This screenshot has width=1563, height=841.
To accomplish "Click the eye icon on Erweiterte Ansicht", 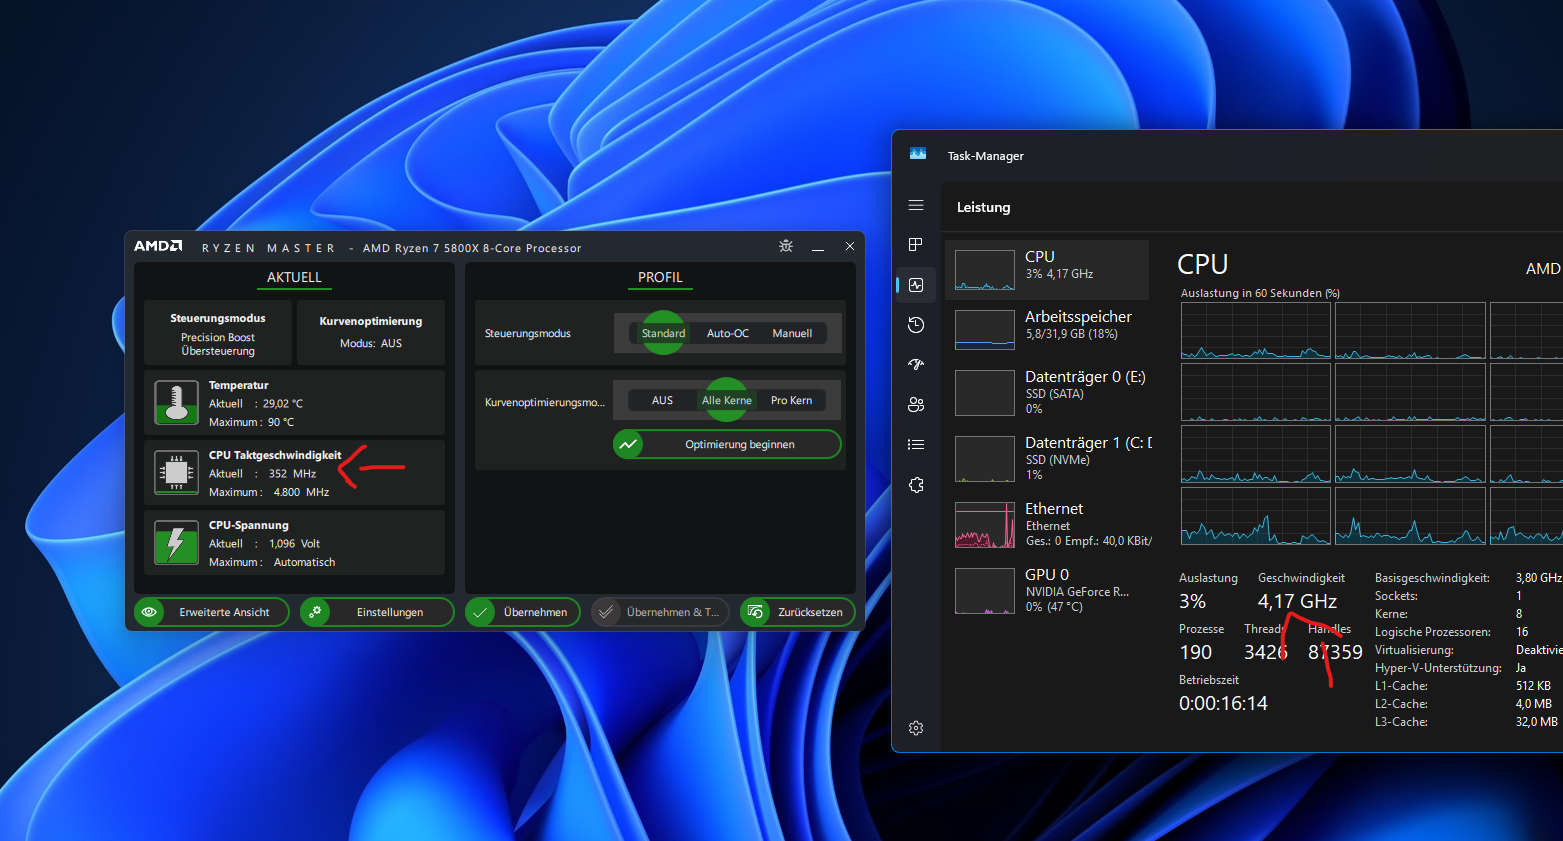I will [150, 612].
